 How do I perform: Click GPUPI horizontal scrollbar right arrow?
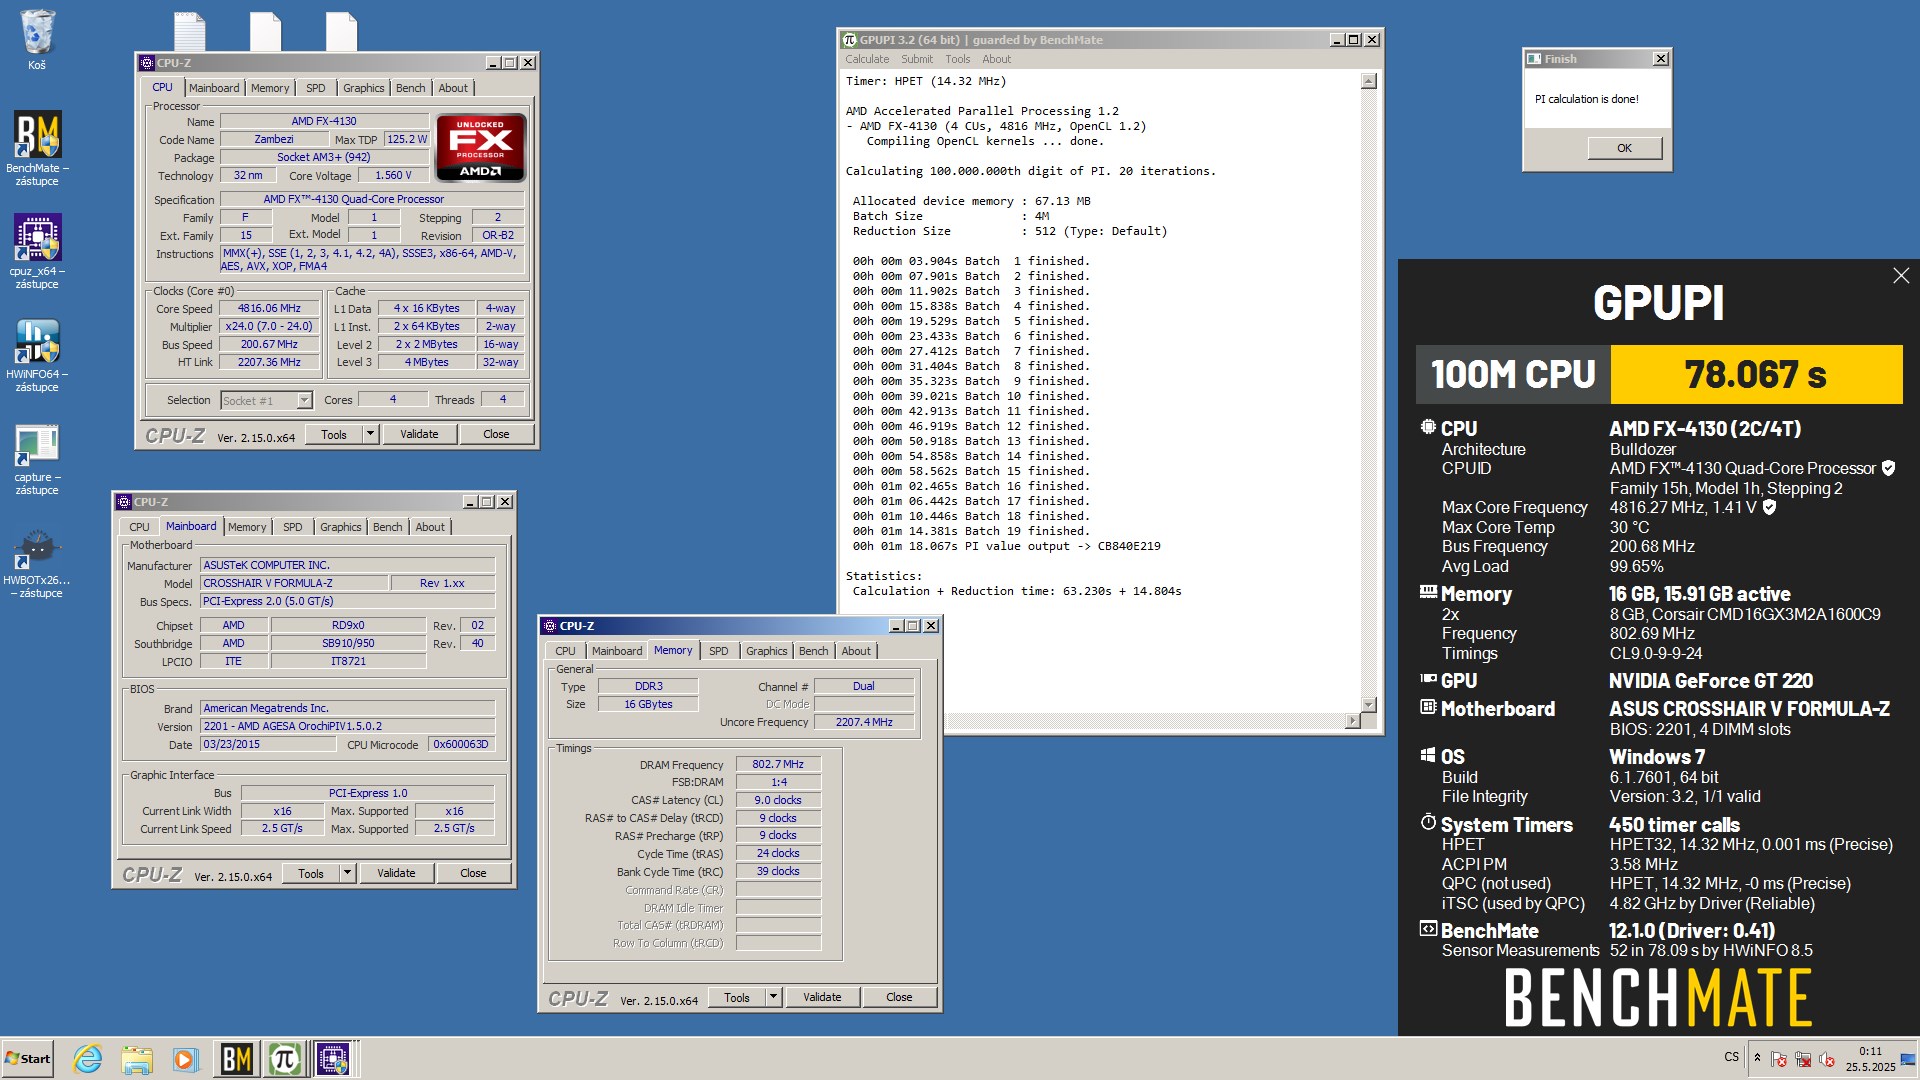point(1353,720)
